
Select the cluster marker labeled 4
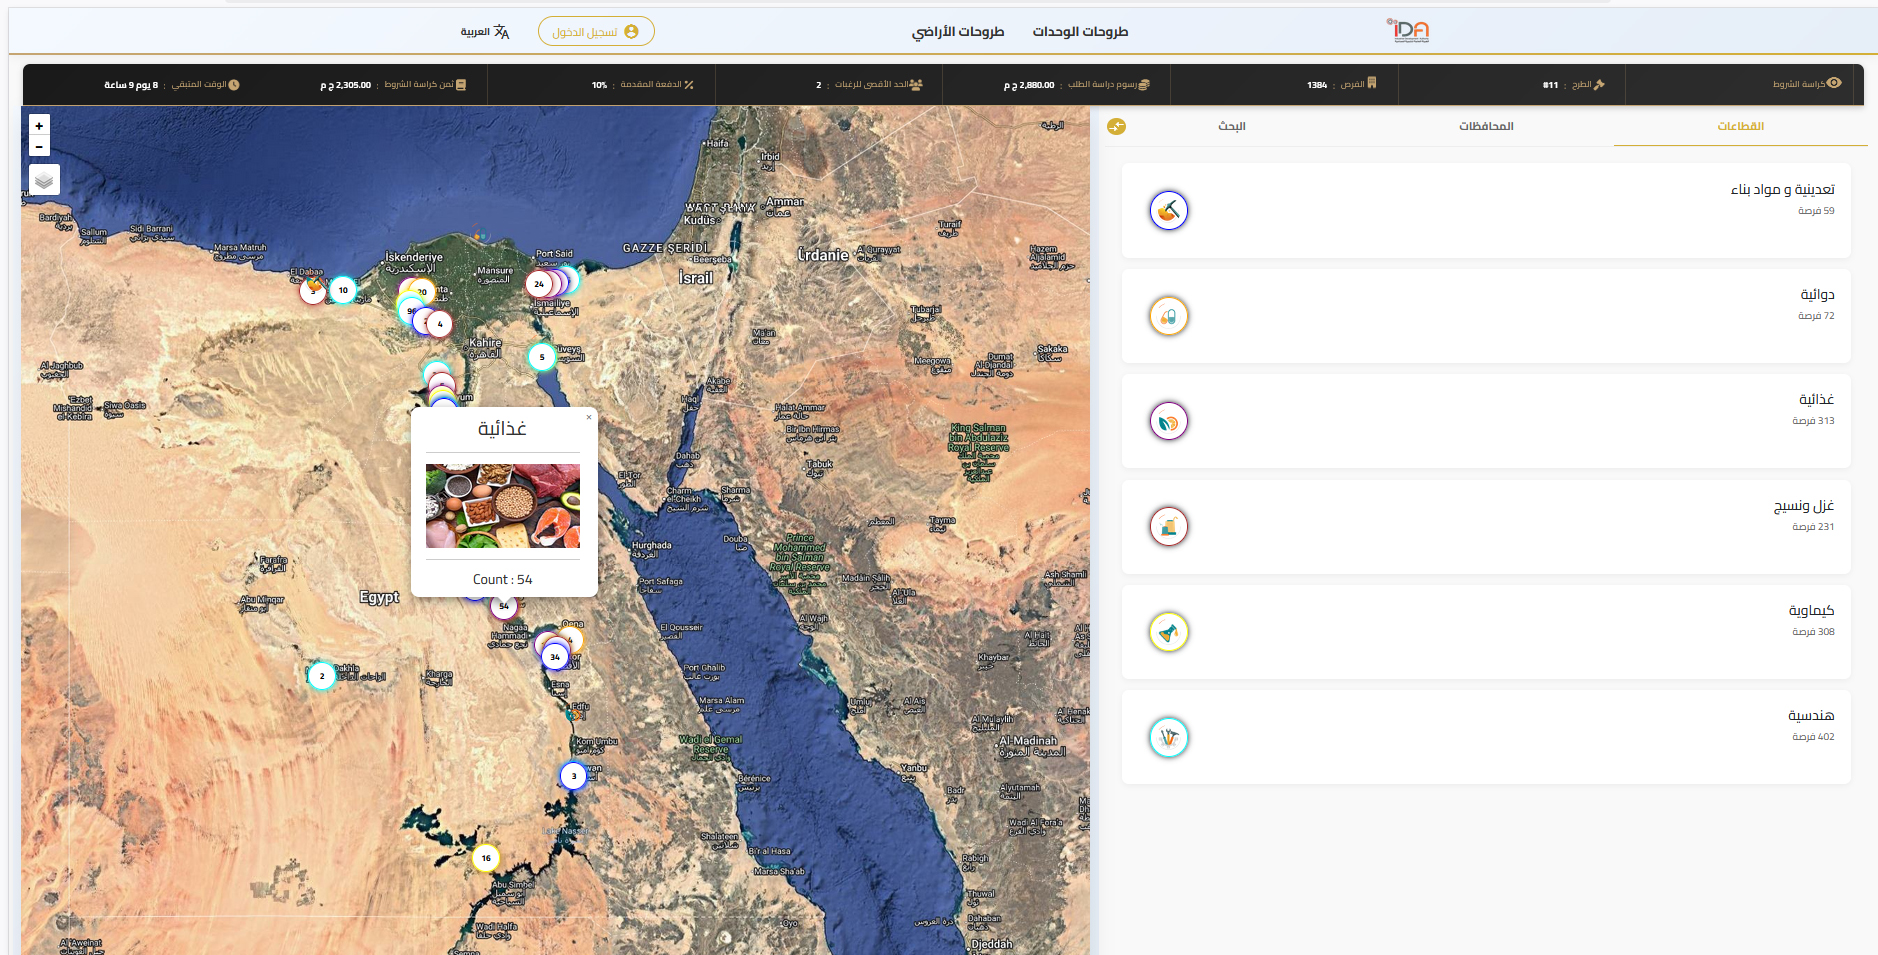[x=440, y=324]
